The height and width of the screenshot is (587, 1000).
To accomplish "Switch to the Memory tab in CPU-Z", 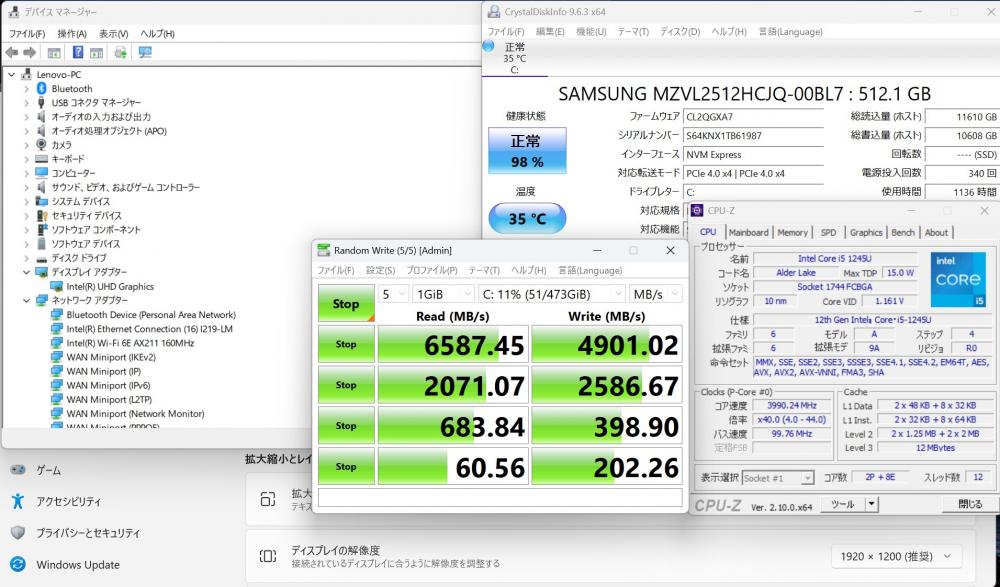I will pos(792,232).
